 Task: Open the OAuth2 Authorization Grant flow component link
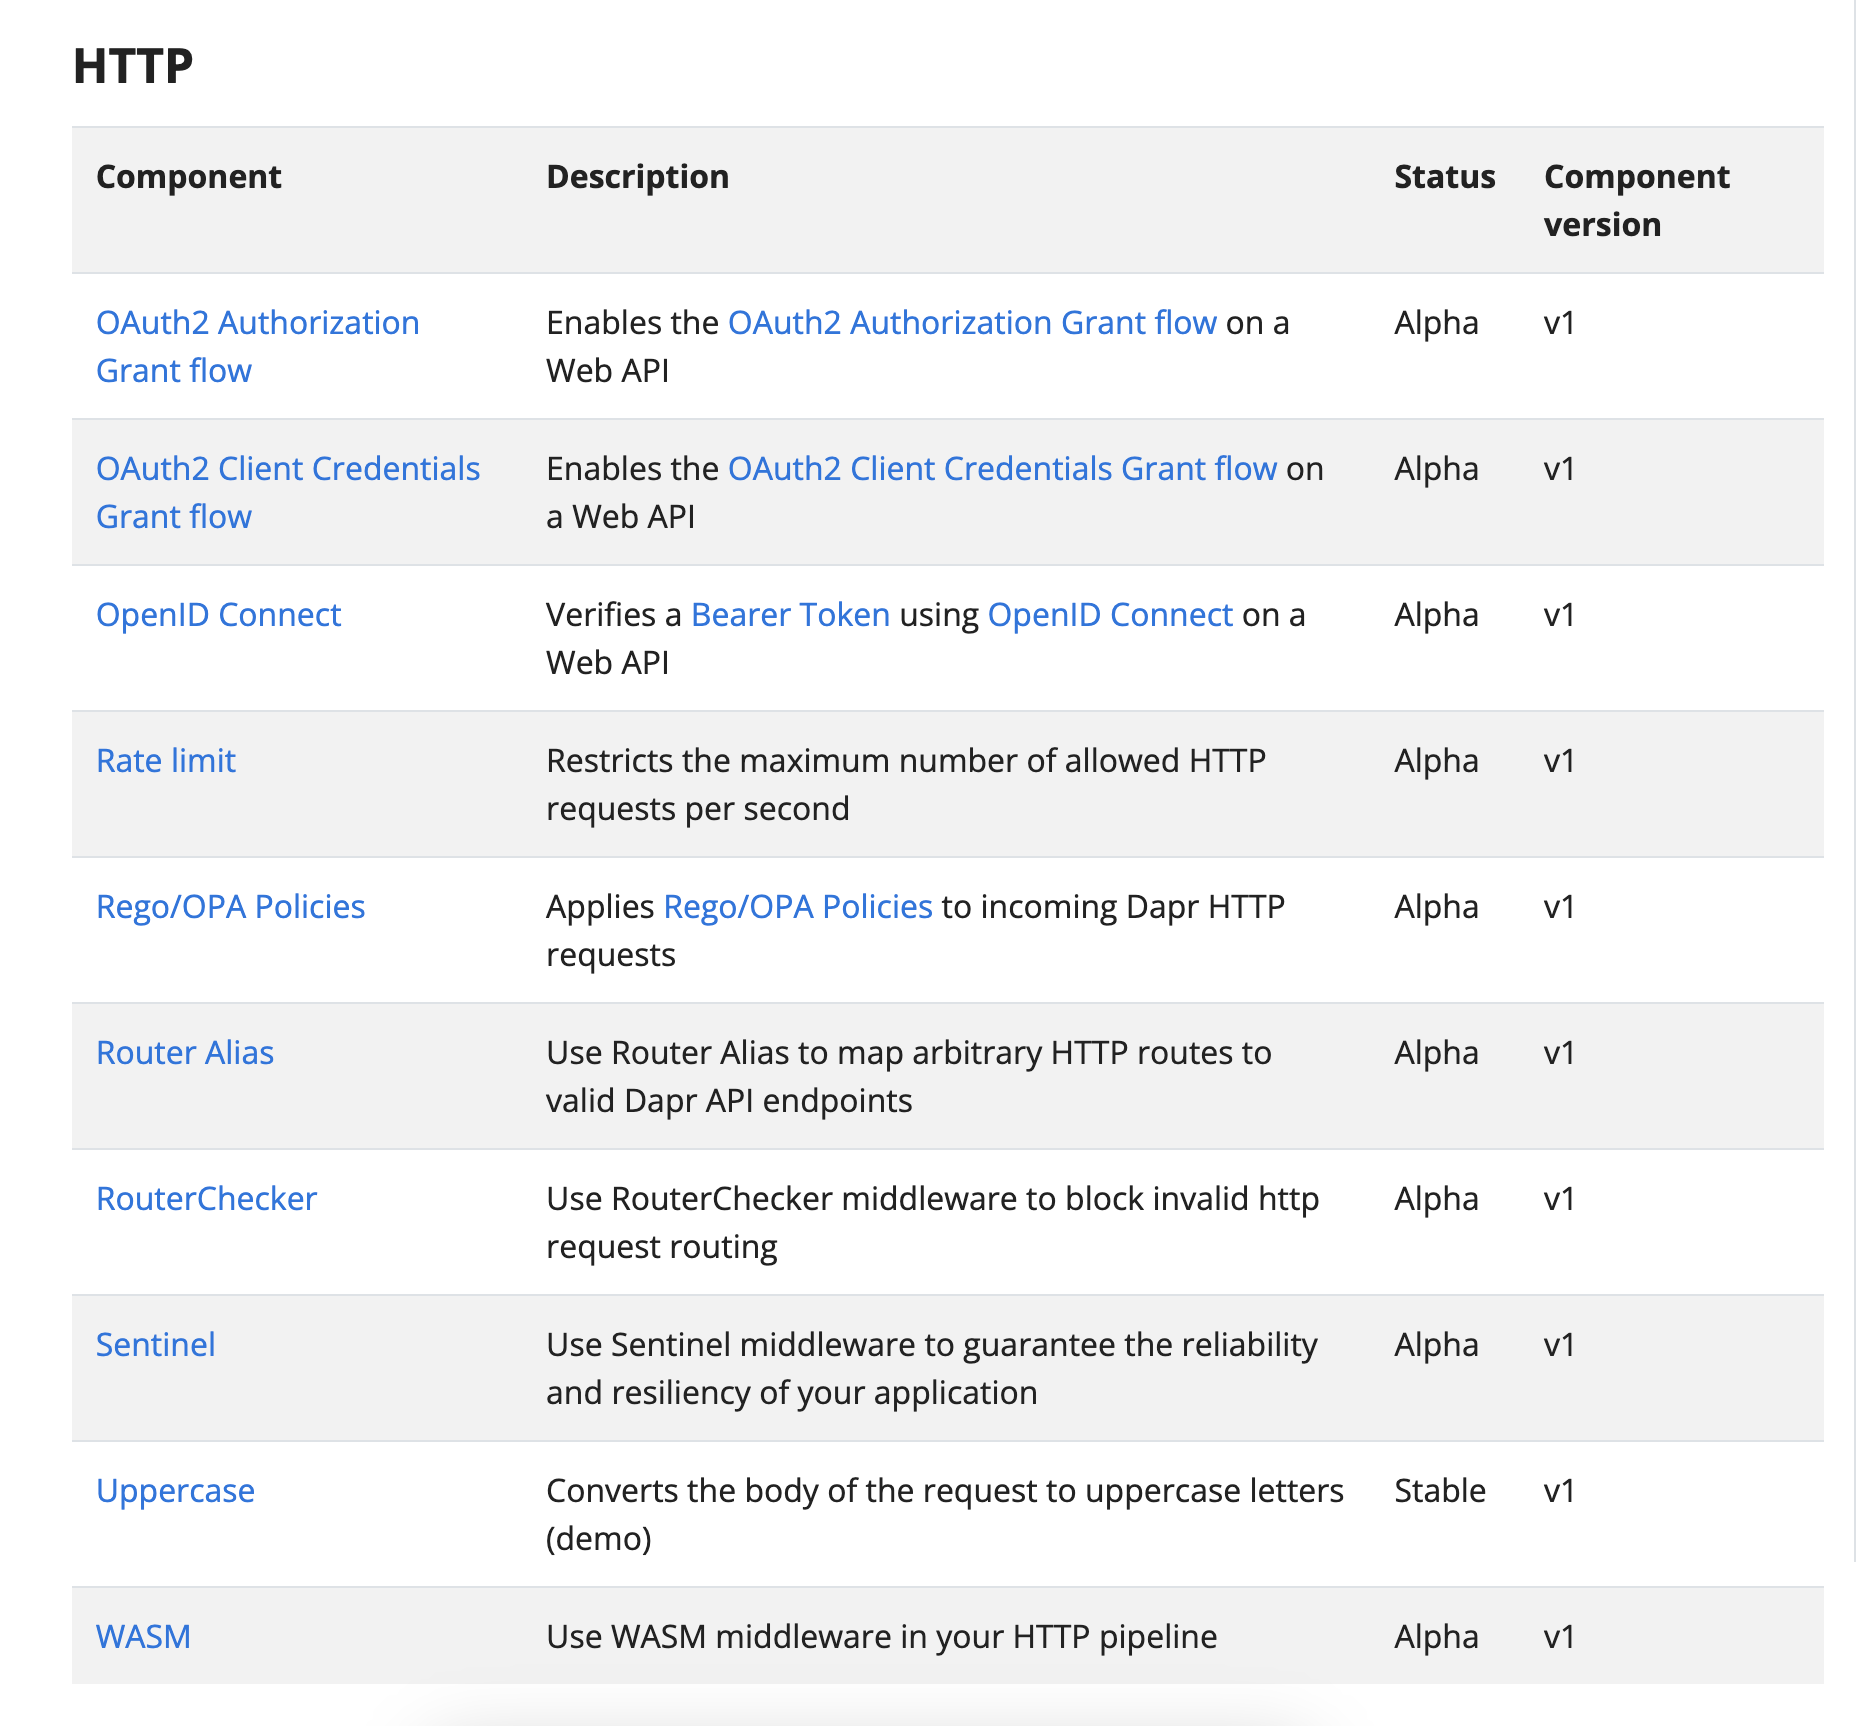tap(257, 346)
